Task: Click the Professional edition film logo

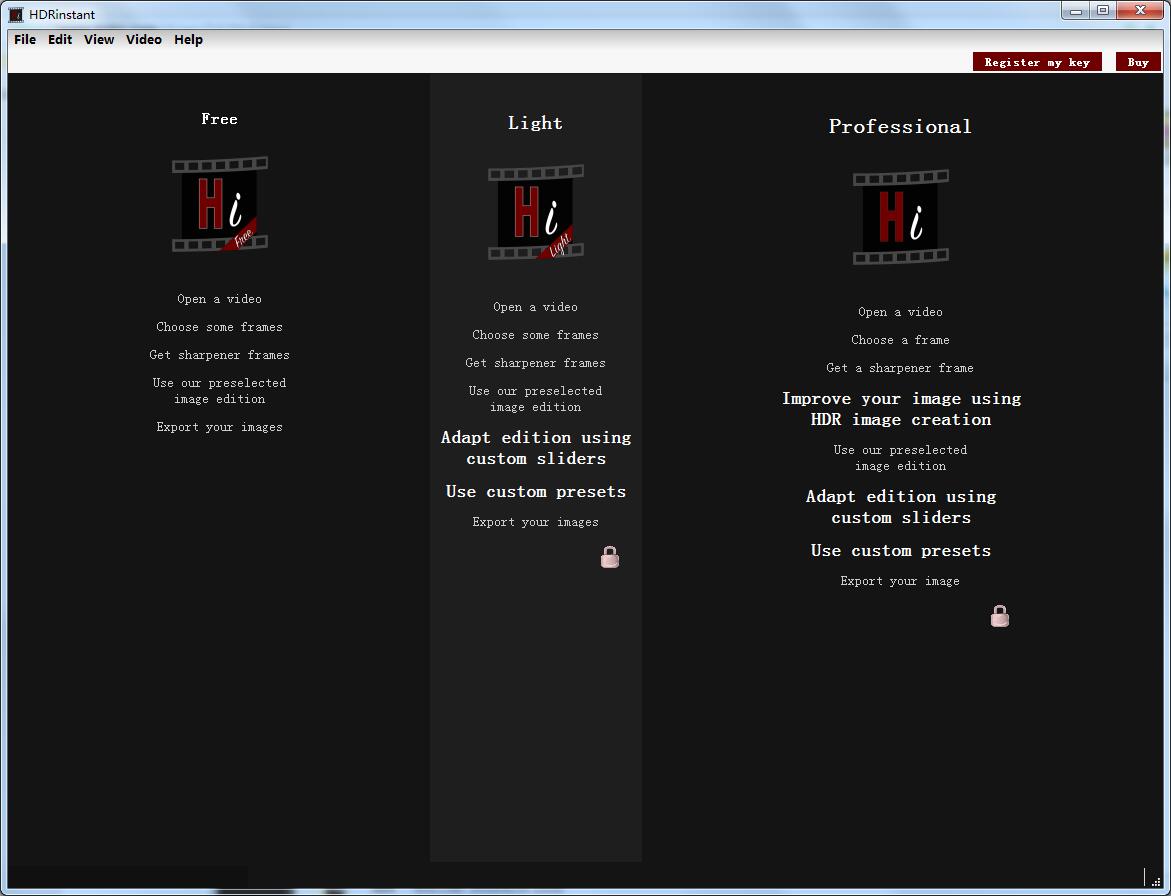Action: pyautogui.click(x=900, y=217)
